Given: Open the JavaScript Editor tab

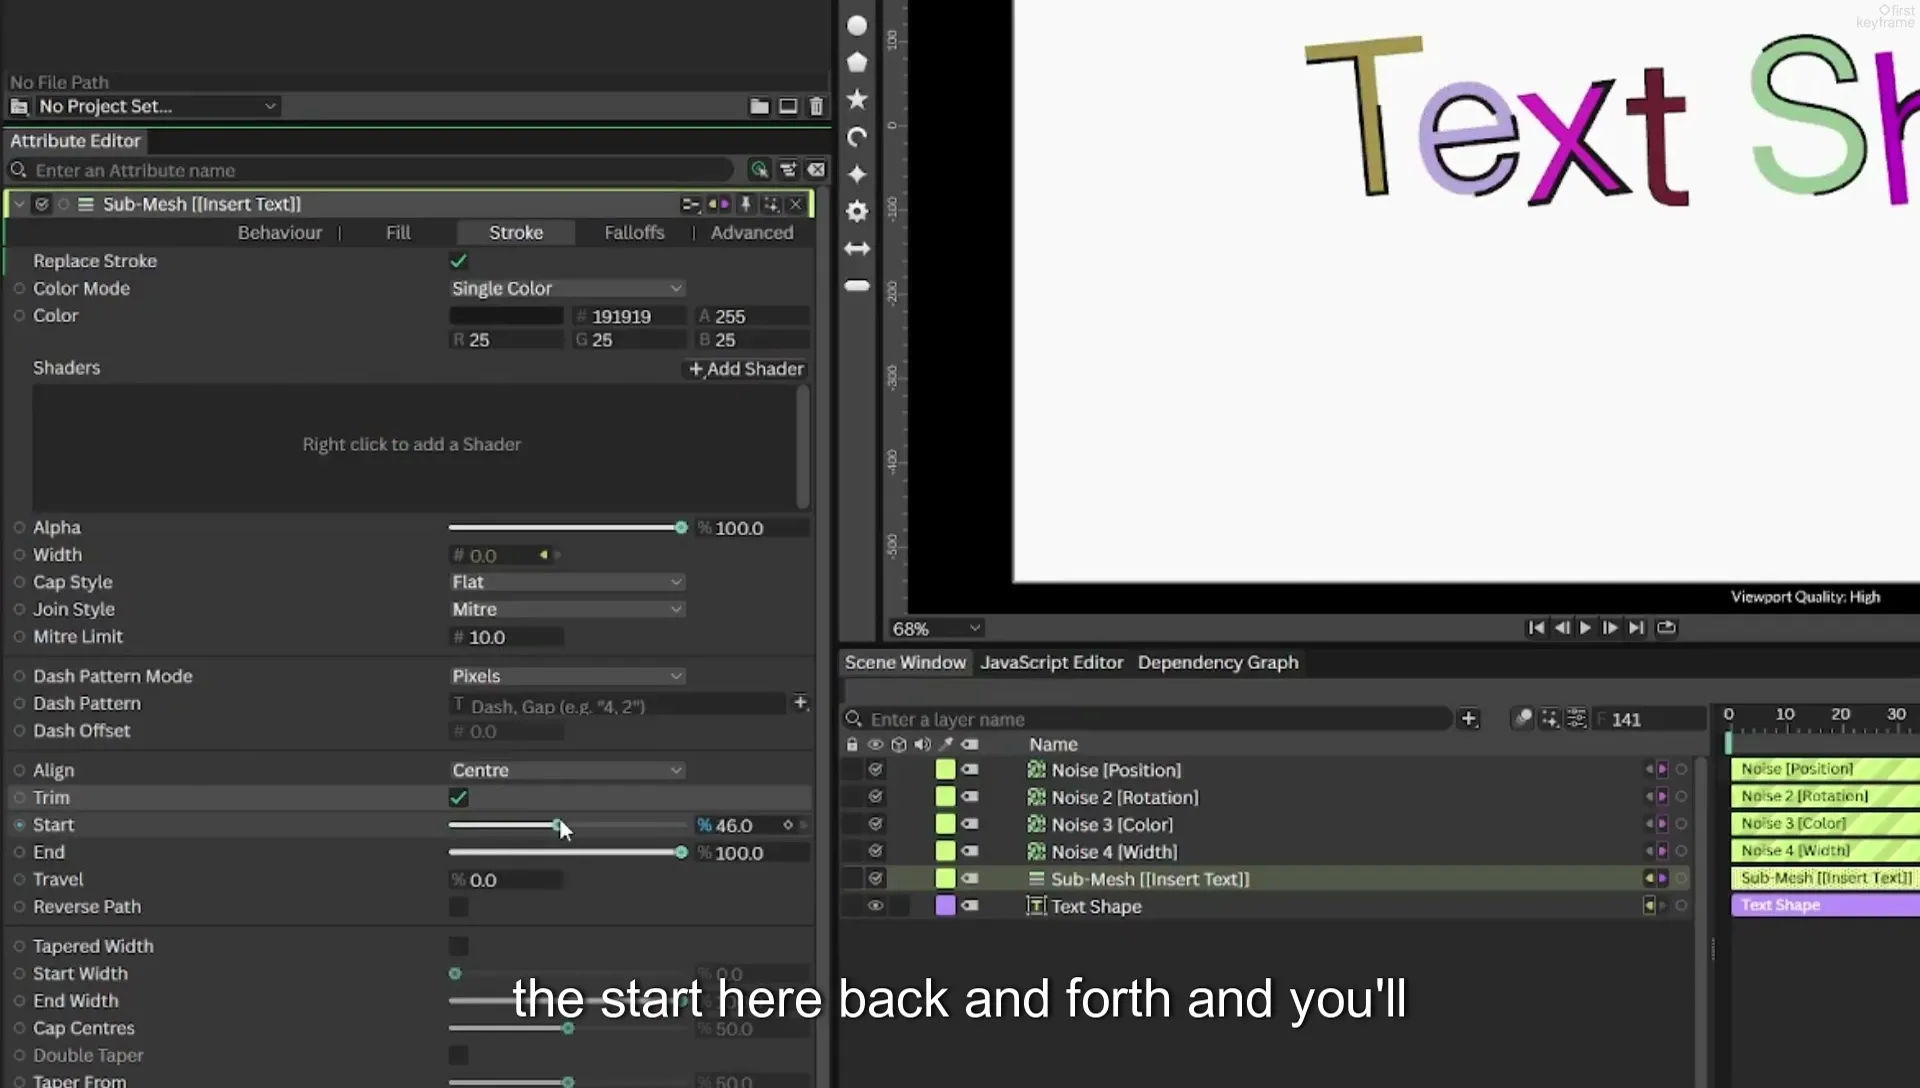Looking at the screenshot, I should pyautogui.click(x=1051, y=662).
